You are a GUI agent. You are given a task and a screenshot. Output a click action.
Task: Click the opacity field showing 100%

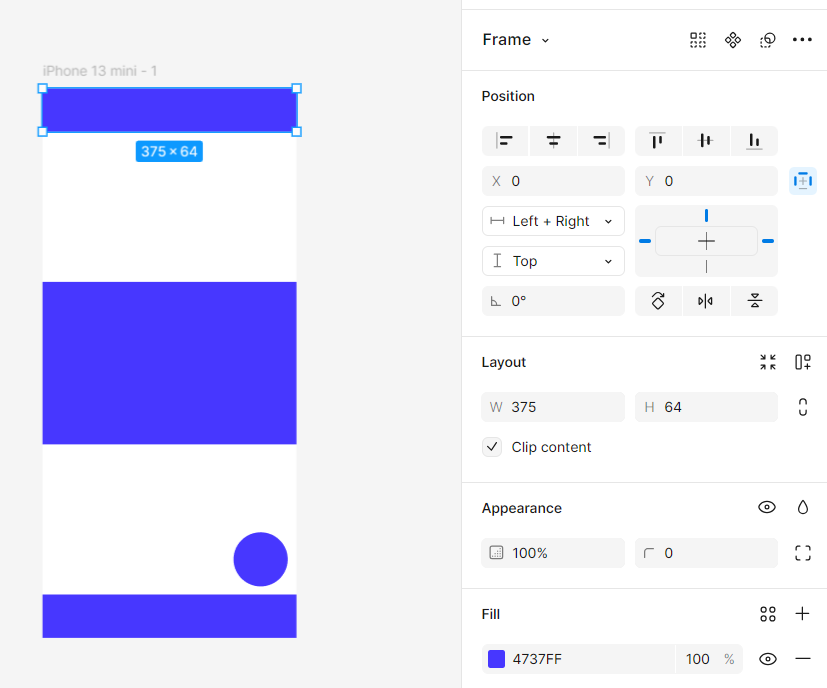553,553
